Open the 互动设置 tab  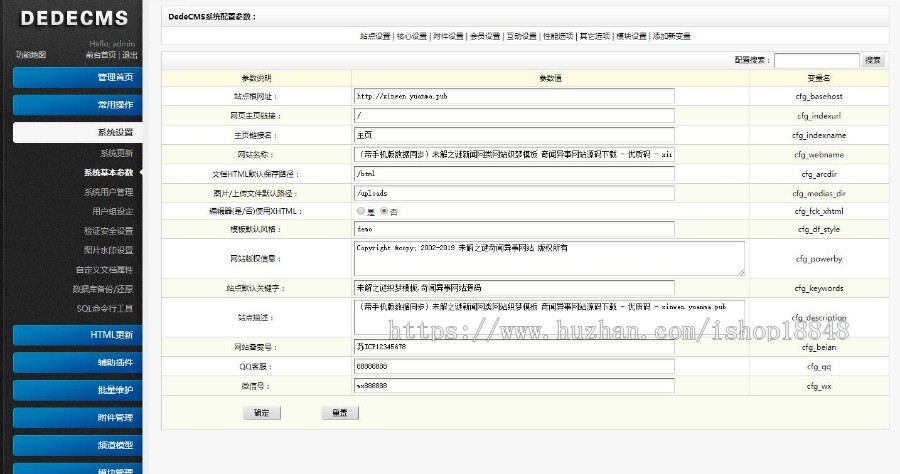(522, 36)
